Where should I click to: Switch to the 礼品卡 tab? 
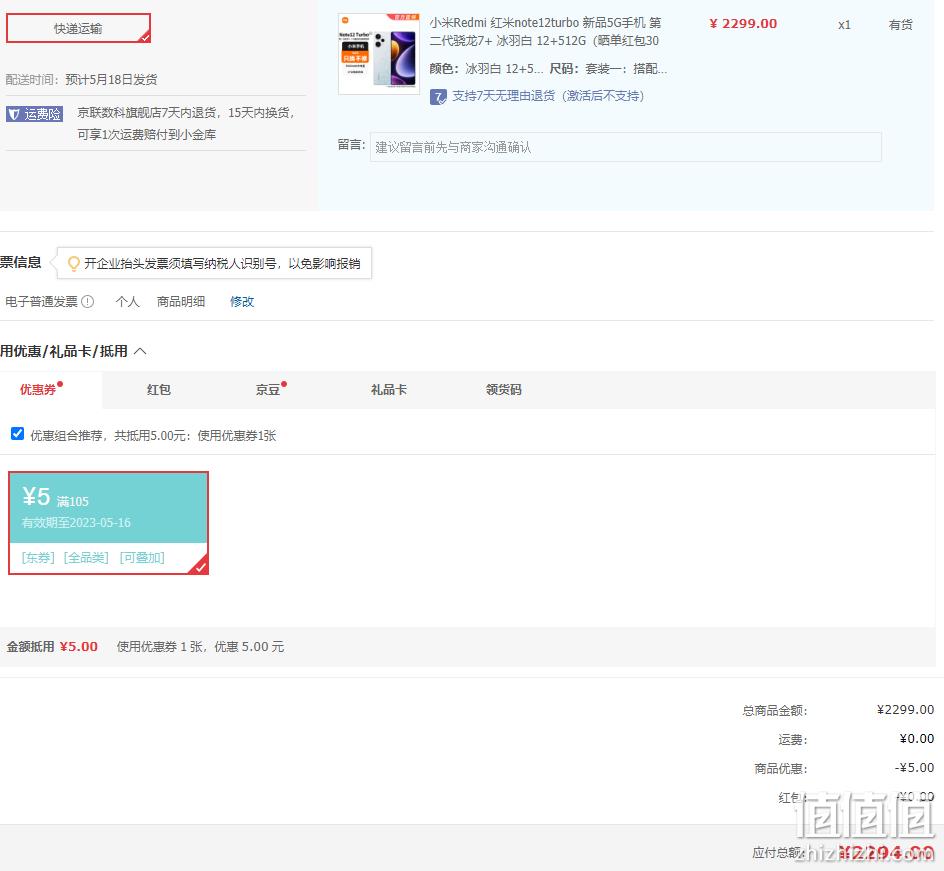pyautogui.click(x=389, y=389)
